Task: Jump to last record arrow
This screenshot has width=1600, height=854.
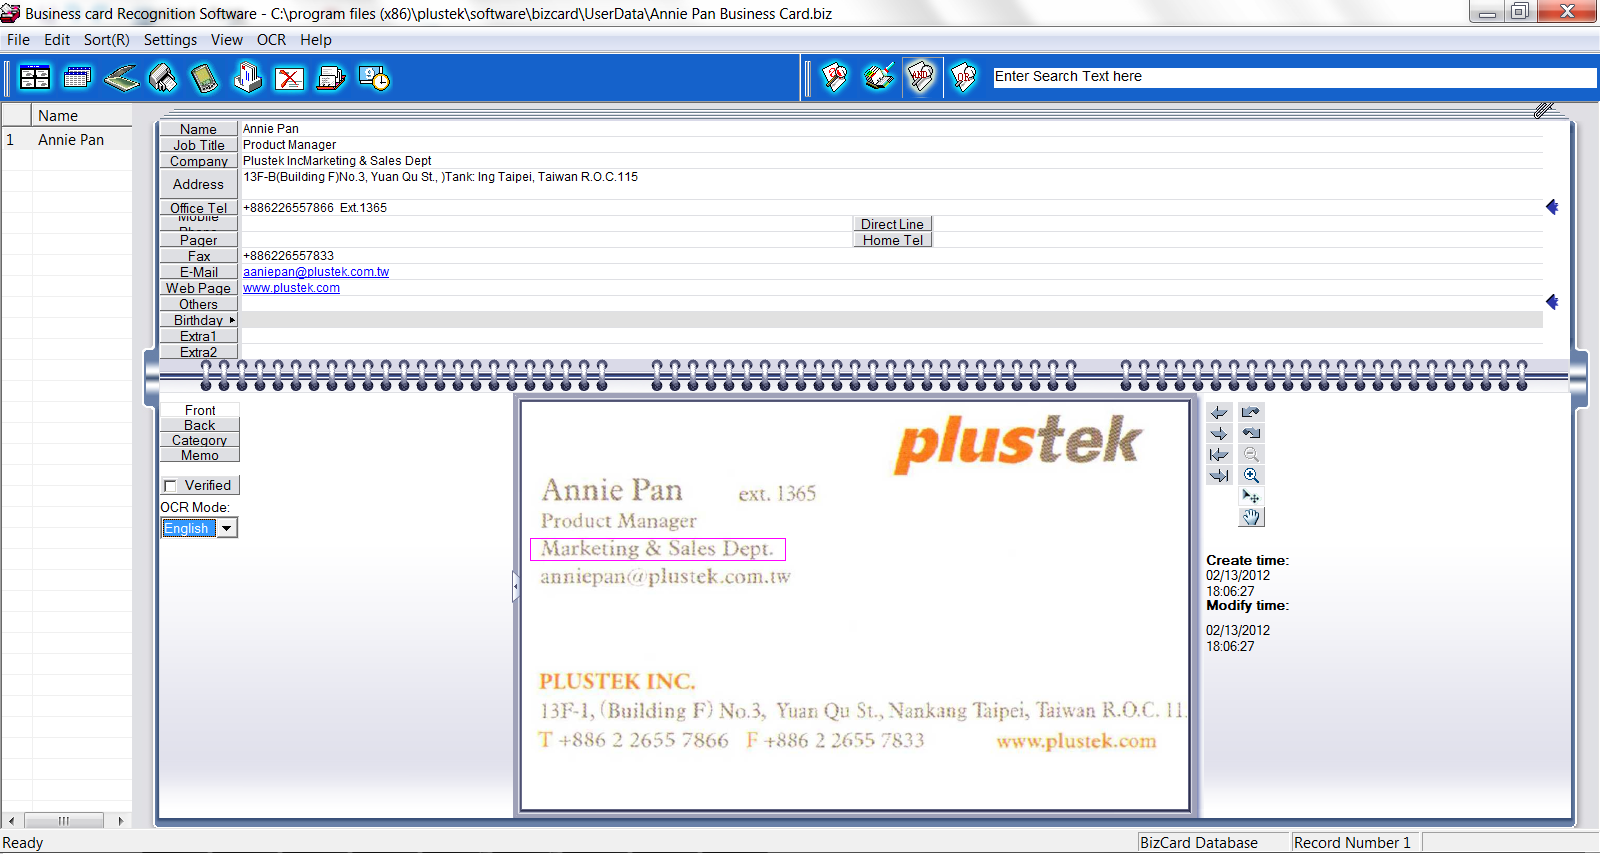Action: 1219,475
